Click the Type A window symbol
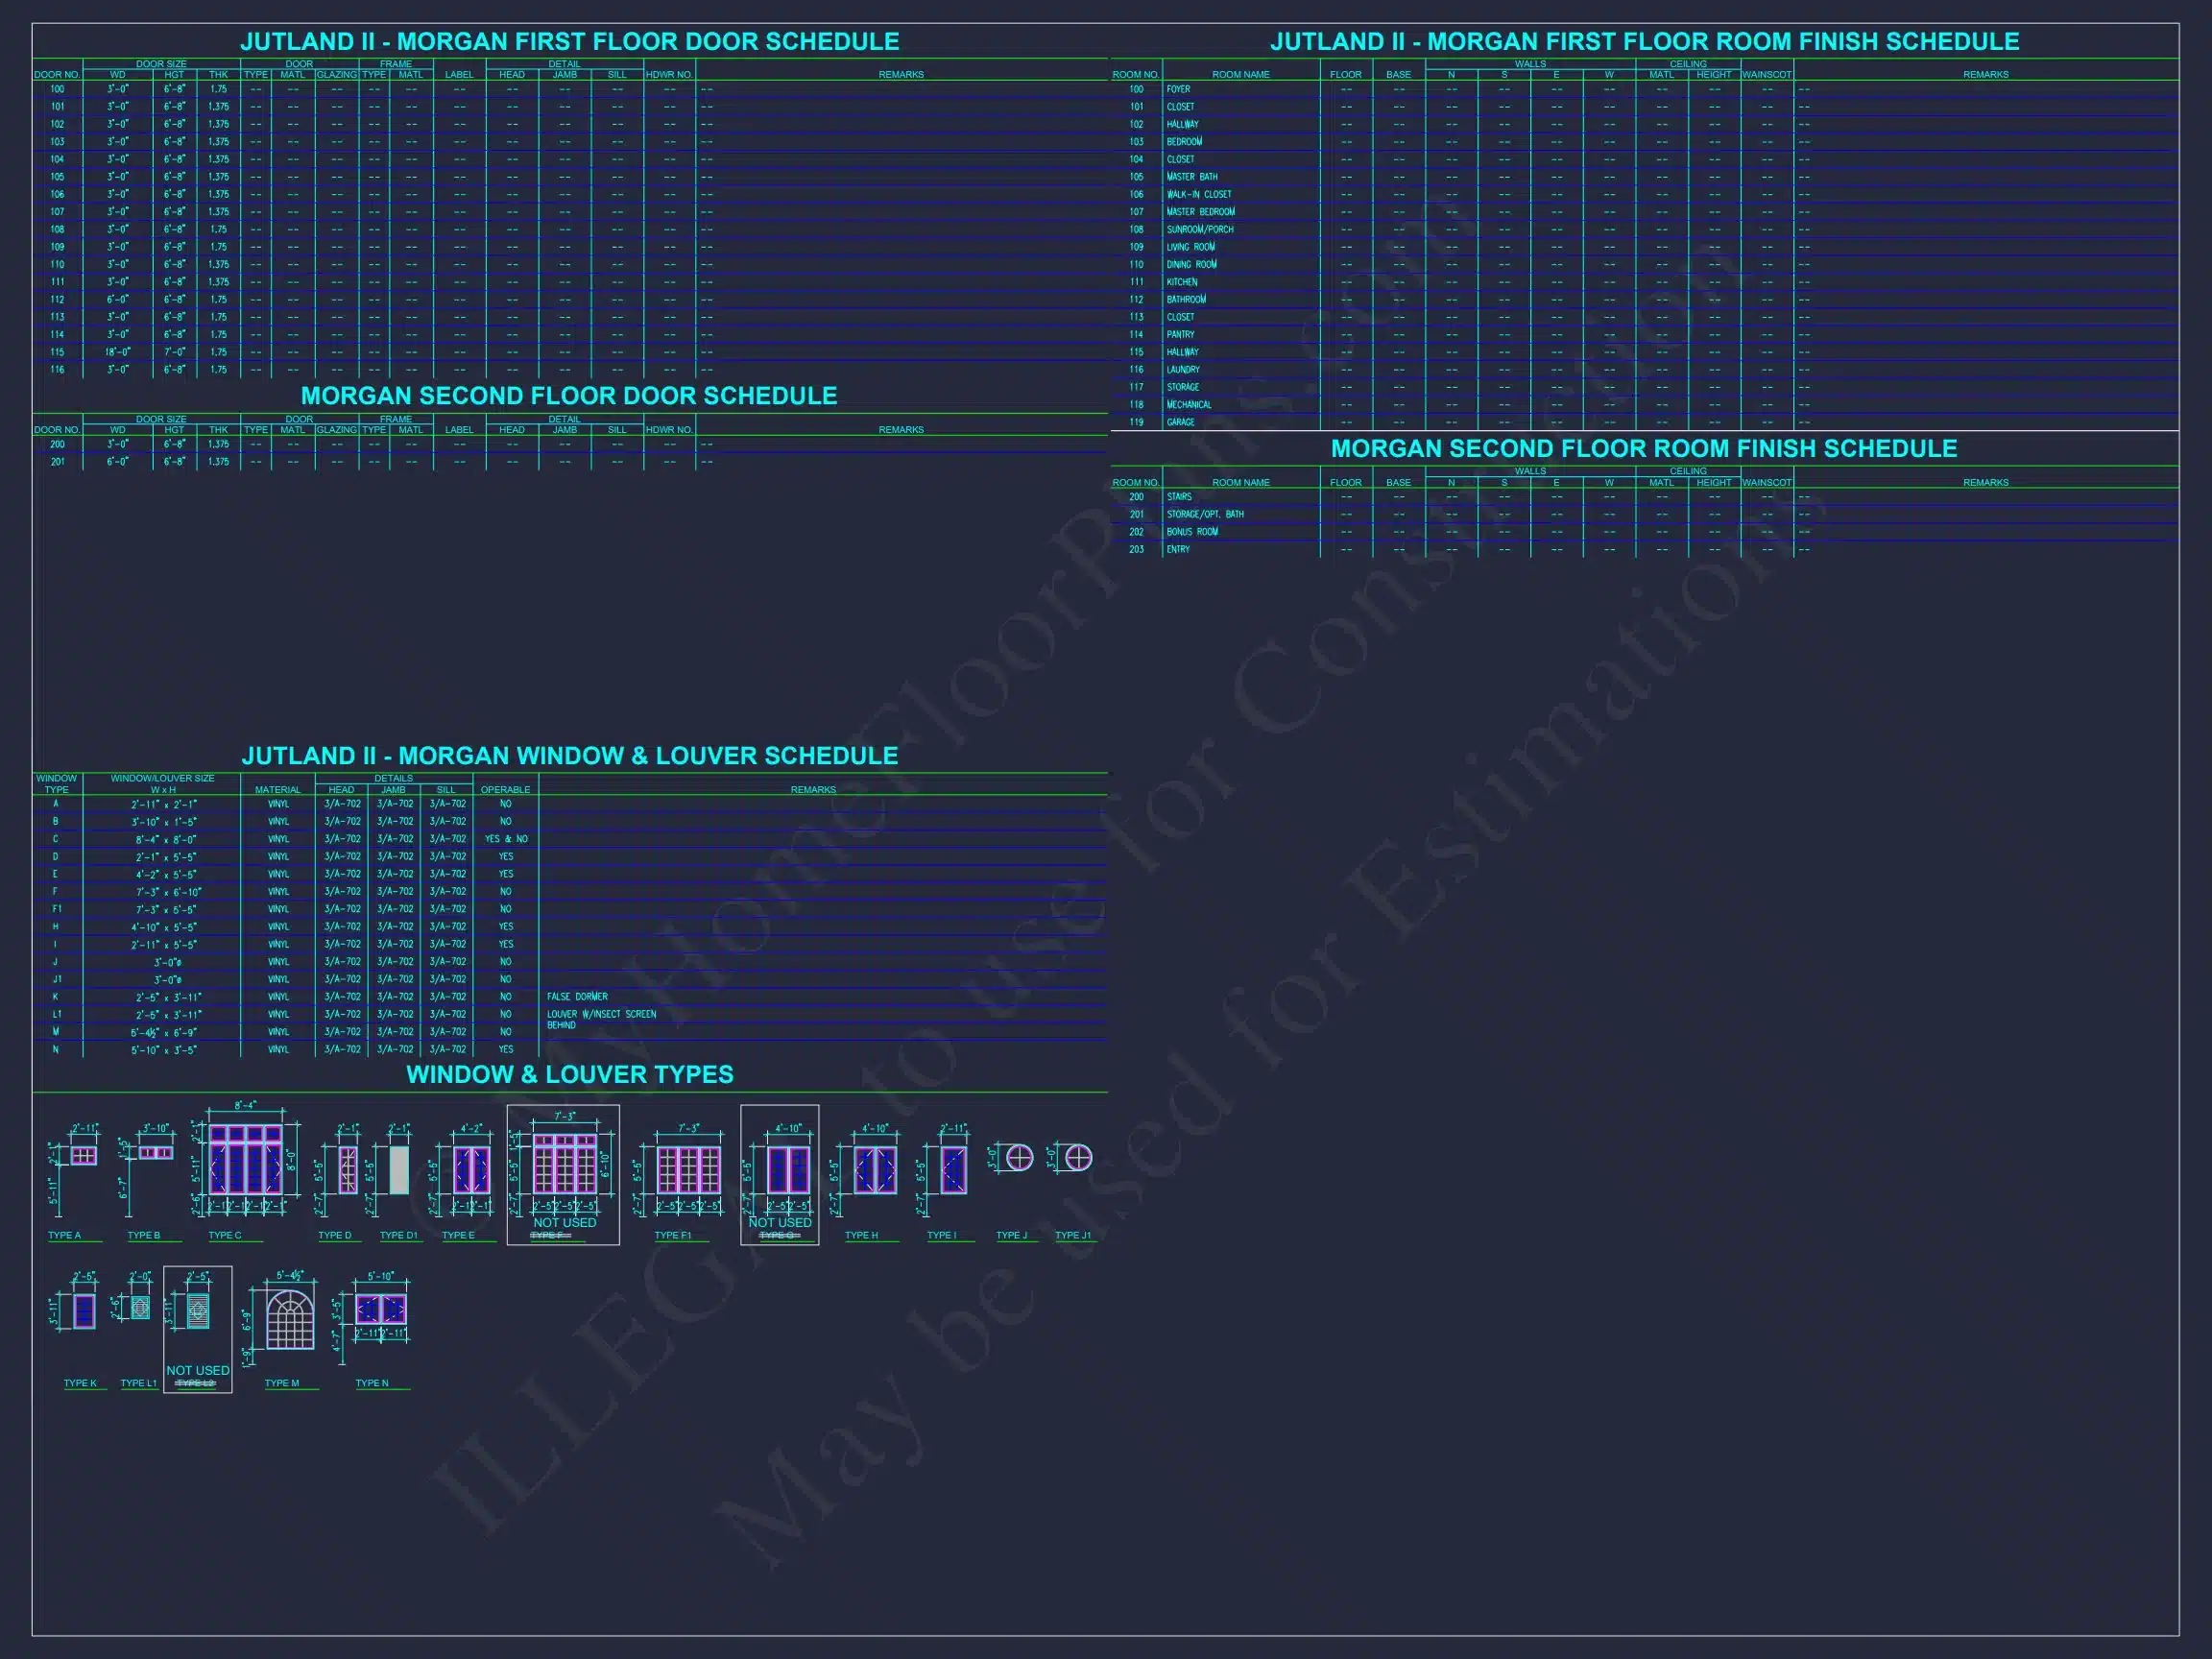The width and height of the screenshot is (2212, 1659). [84, 1156]
